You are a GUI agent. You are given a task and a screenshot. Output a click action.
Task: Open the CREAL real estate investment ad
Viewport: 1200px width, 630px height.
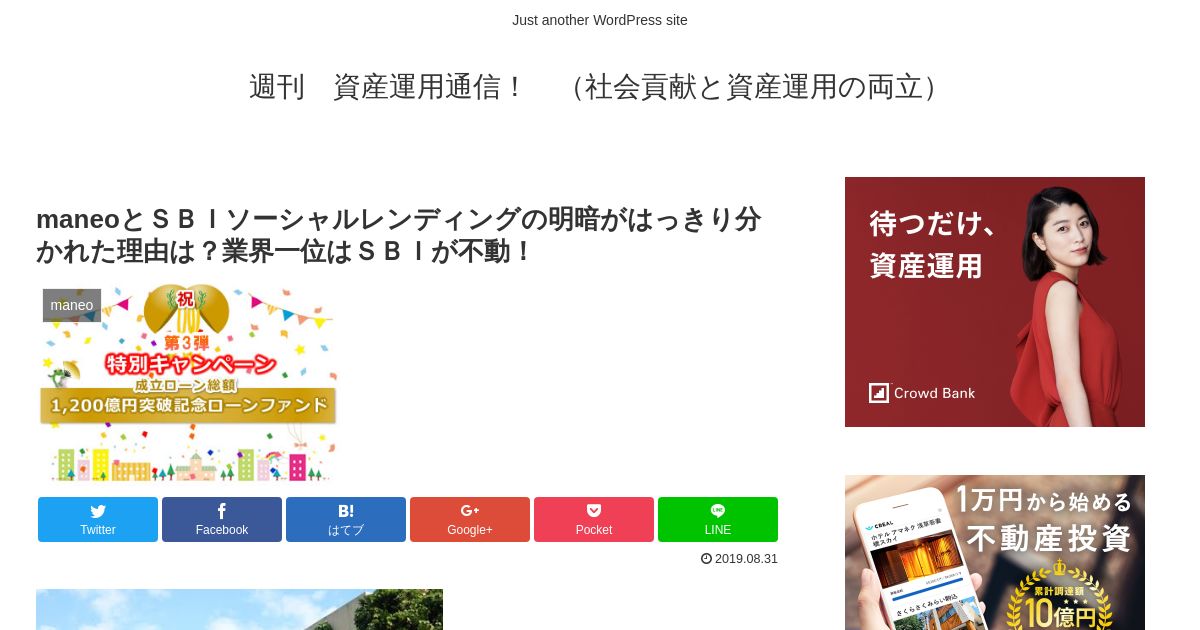(995, 552)
